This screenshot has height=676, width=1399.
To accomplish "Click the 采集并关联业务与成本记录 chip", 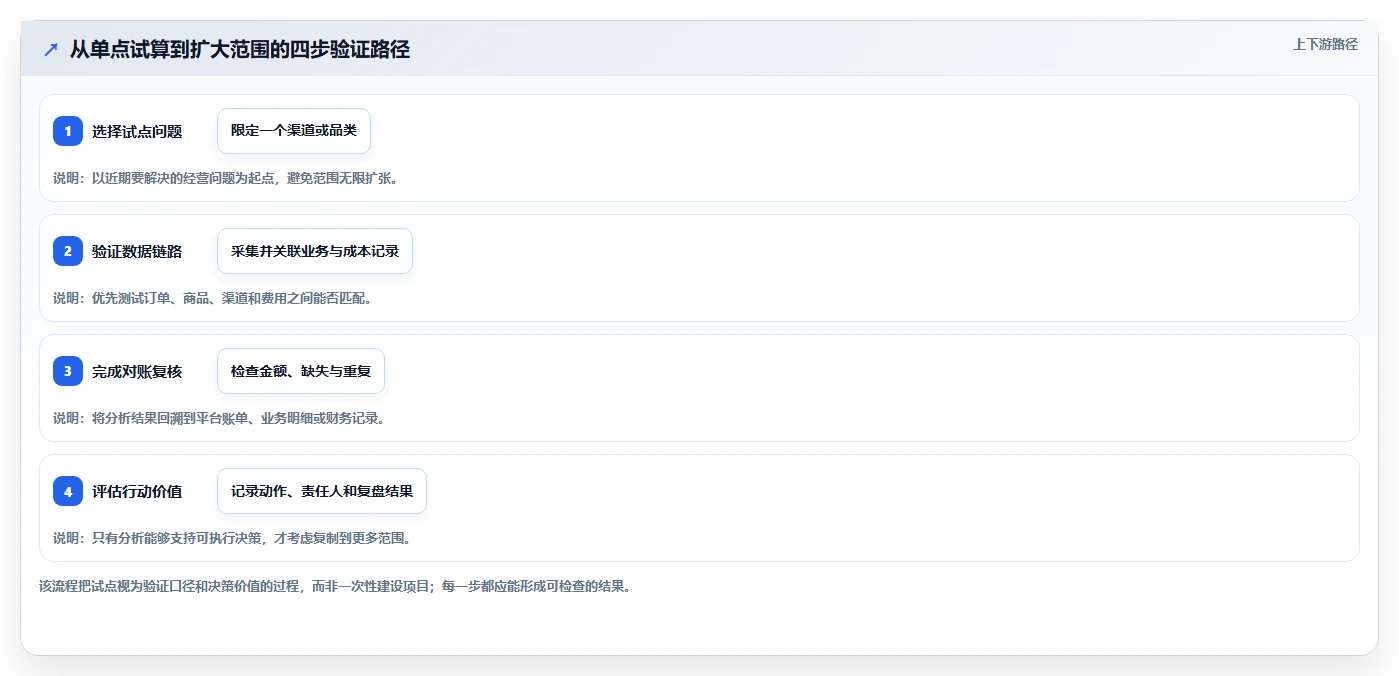I will pos(315,251).
